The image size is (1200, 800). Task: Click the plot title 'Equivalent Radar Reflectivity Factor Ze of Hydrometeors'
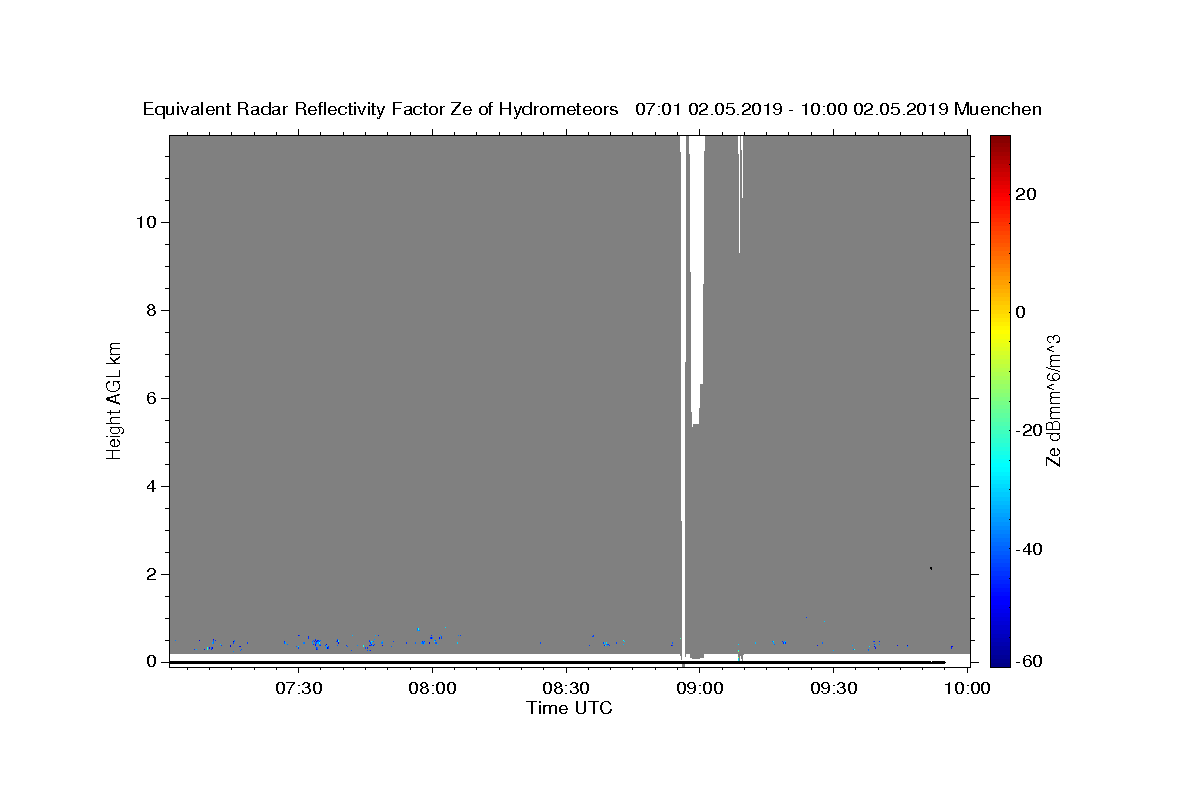click(x=381, y=110)
